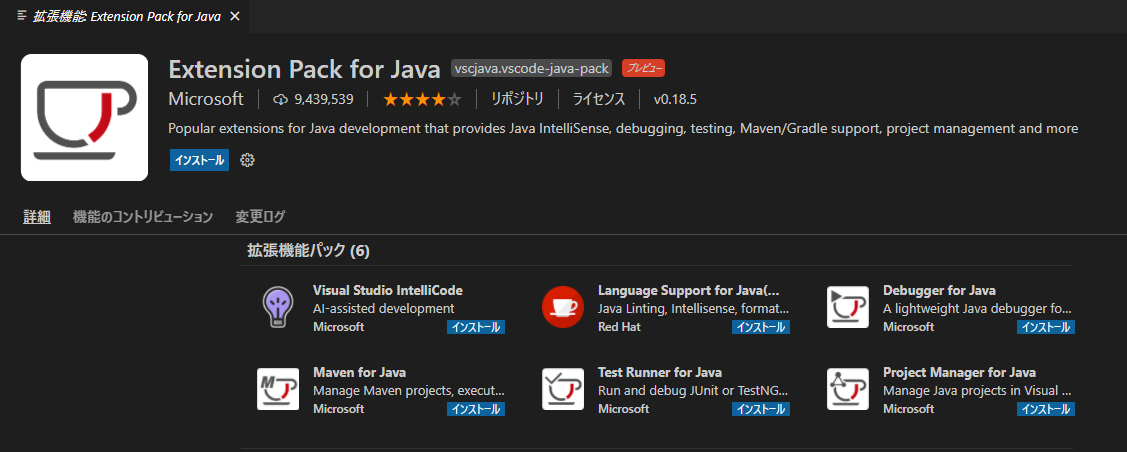Viewport: 1127px width, 452px height.
Task: Install Project Manager for Java
Action: (x=1046, y=409)
